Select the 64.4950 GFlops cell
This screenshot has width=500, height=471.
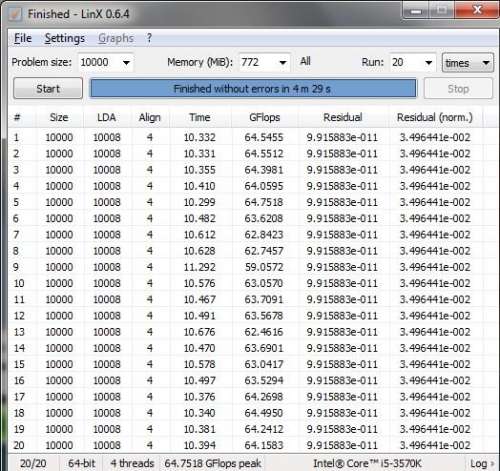264,413
